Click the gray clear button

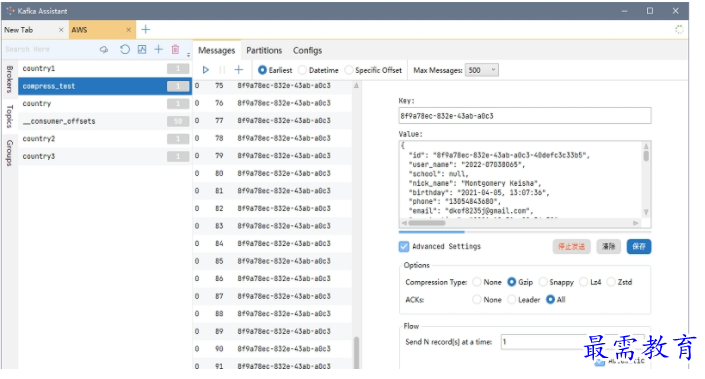point(608,246)
